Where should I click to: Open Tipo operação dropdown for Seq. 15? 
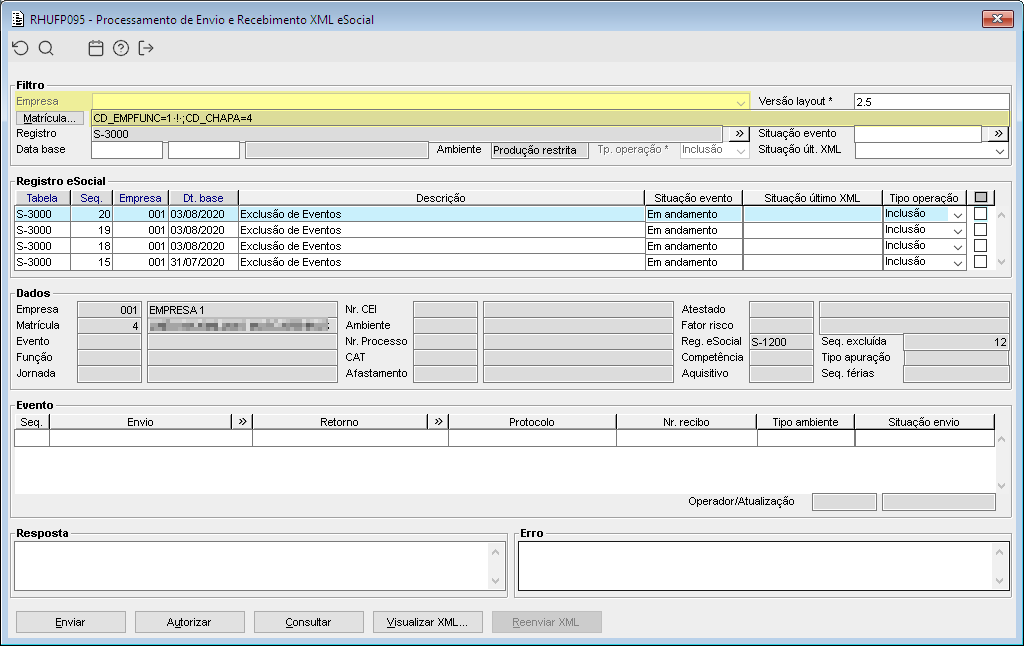957,262
